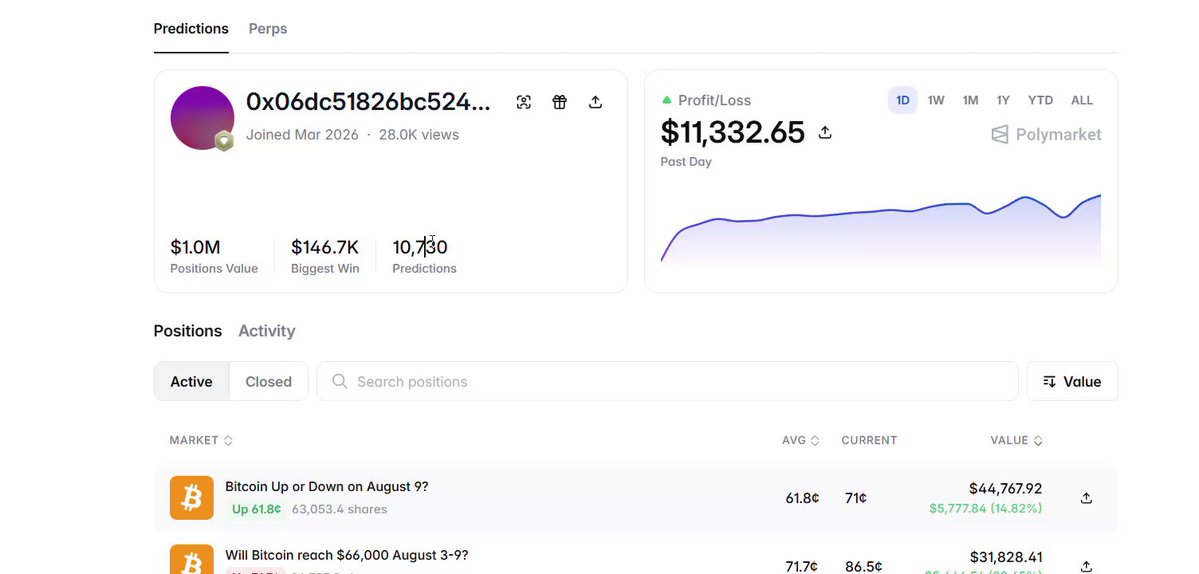This screenshot has height=574, width=1199.
Task: Click the Search positions field
Action: (668, 381)
